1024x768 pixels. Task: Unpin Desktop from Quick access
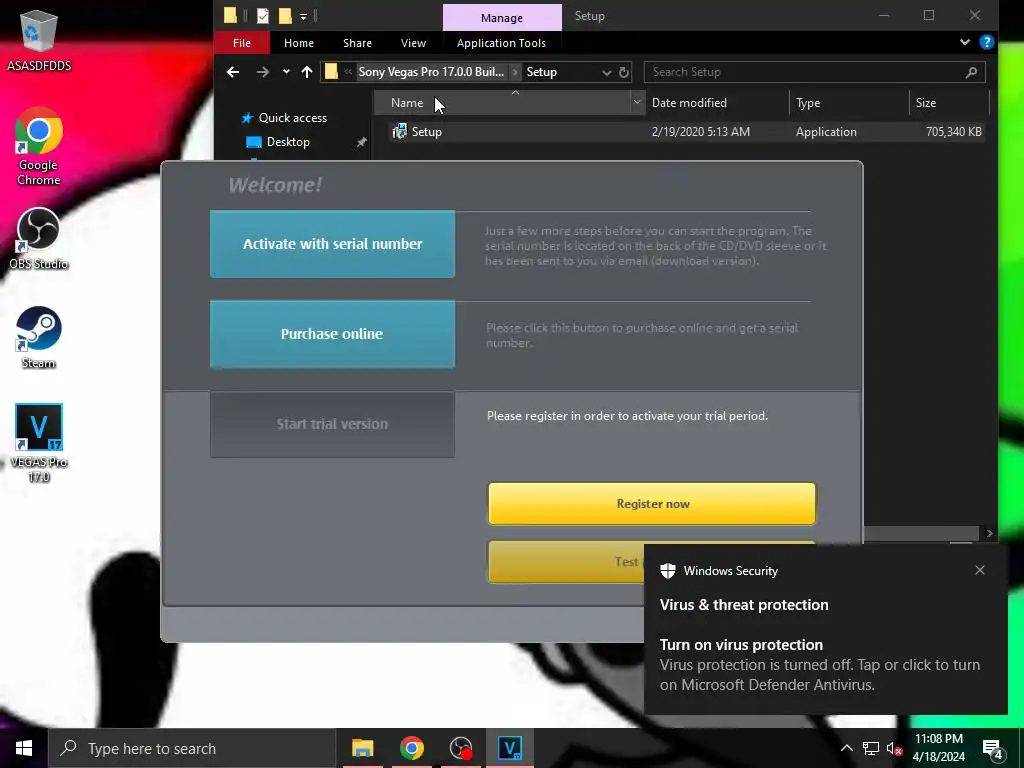tap(361, 142)
